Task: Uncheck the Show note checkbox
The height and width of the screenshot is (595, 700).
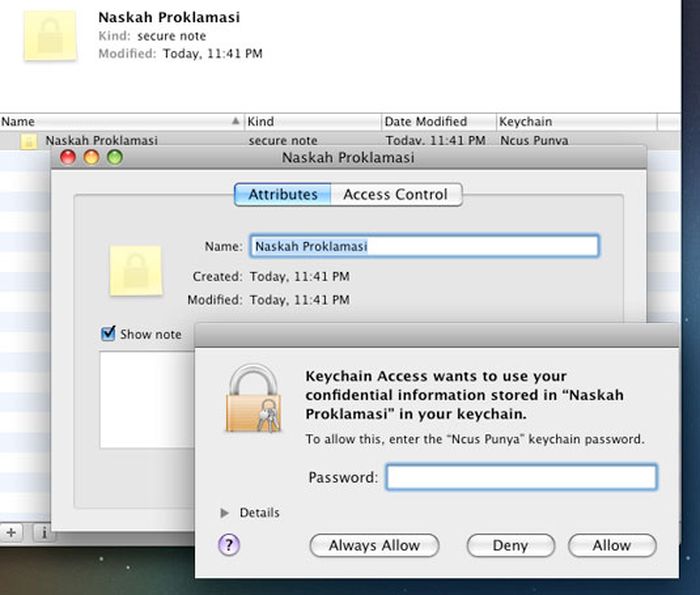Action: [x=108, y=333]
